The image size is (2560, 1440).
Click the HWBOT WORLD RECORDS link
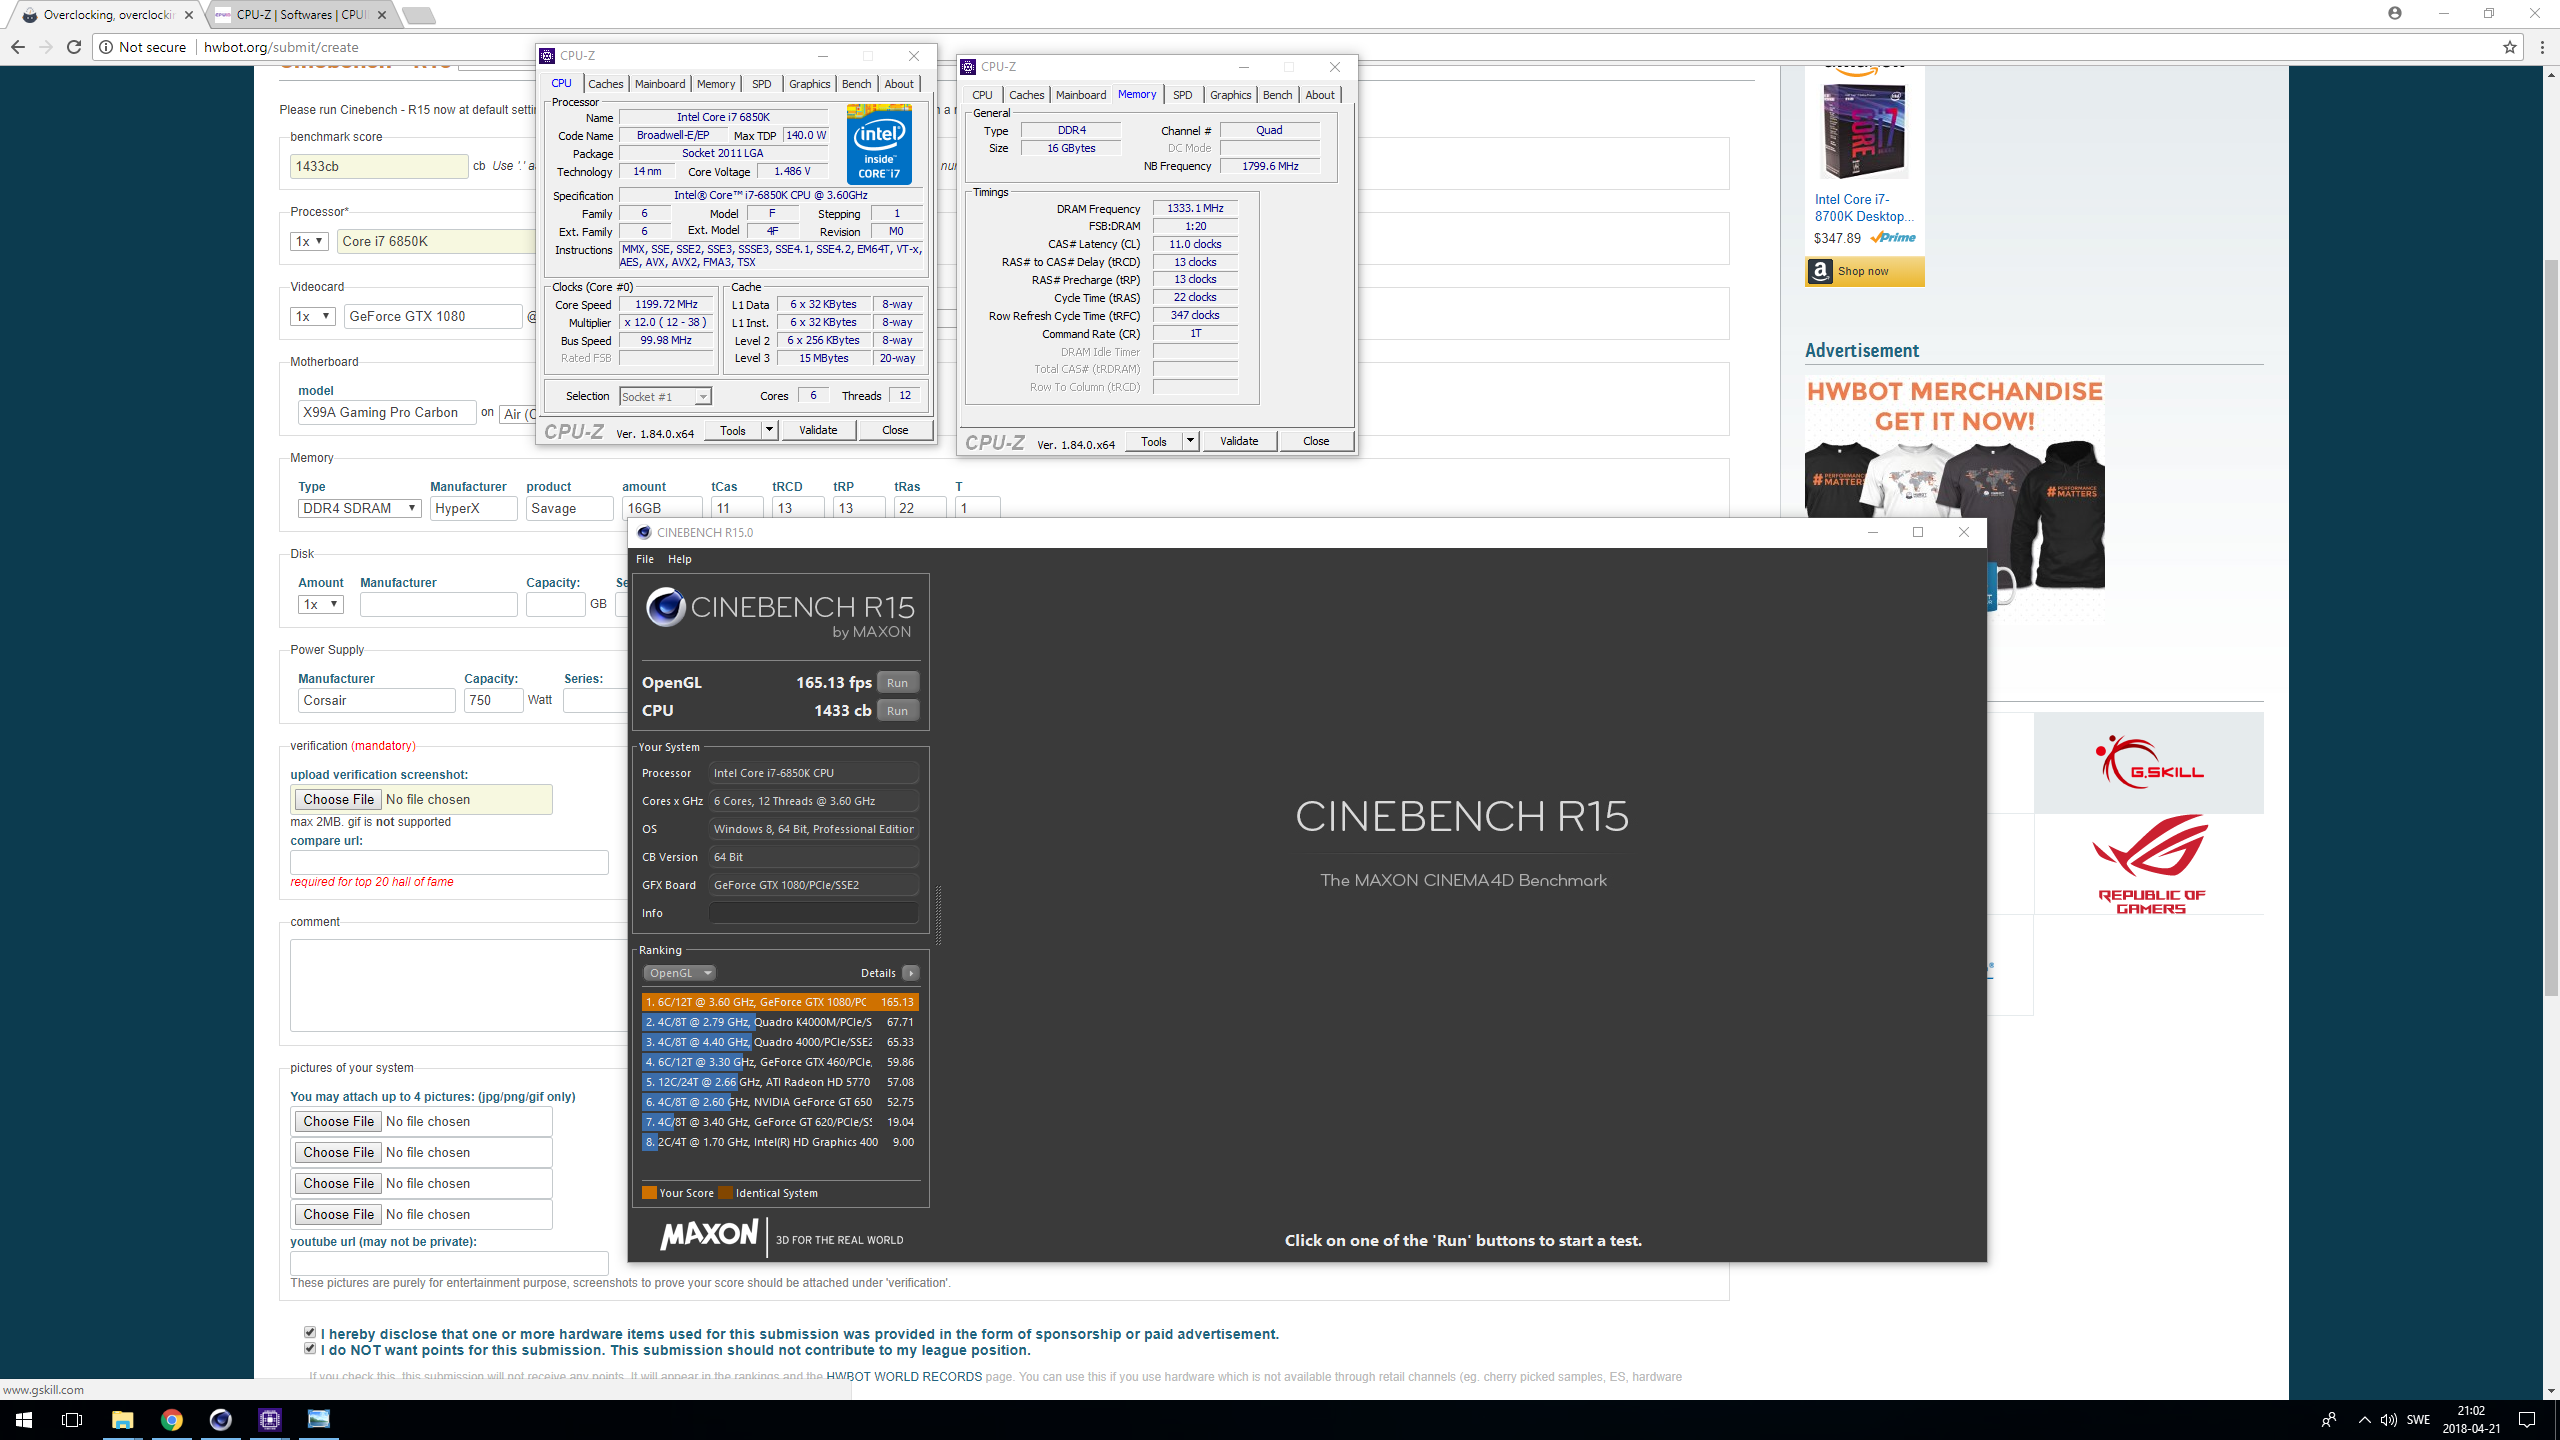tap(904, 1377)
